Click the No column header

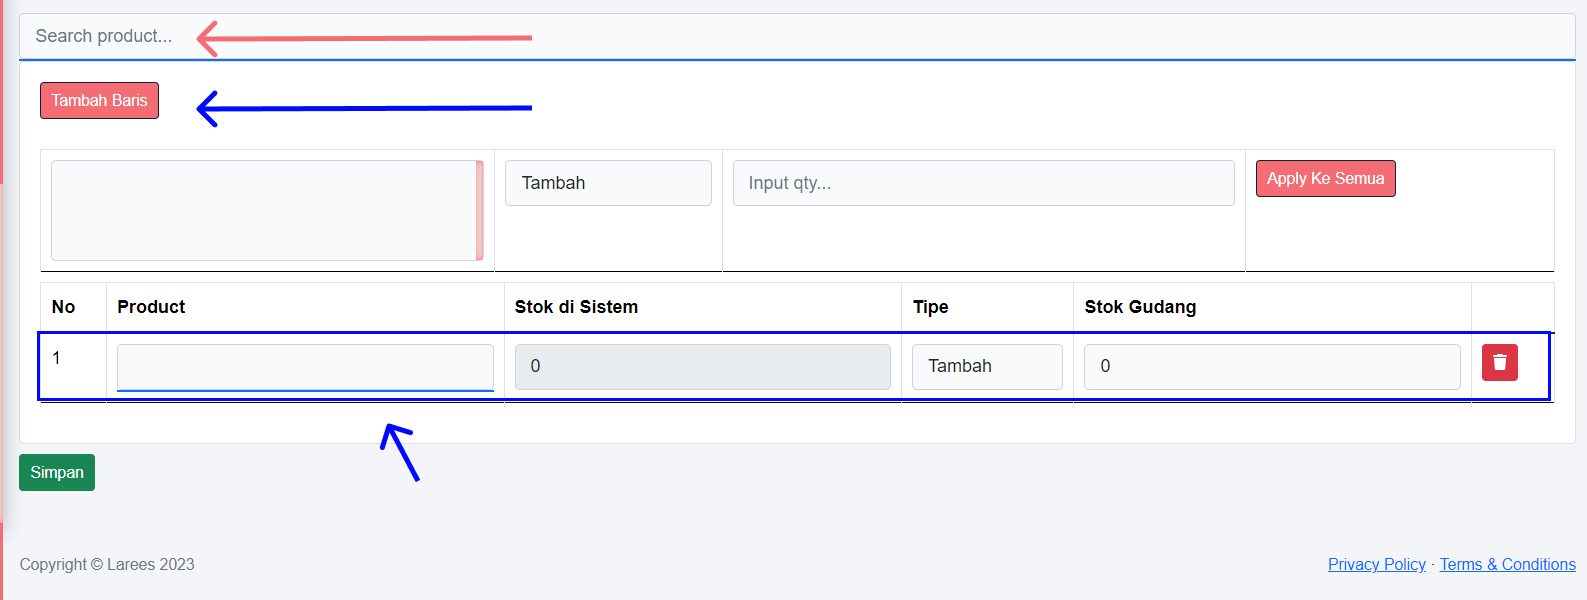(63, 307)
